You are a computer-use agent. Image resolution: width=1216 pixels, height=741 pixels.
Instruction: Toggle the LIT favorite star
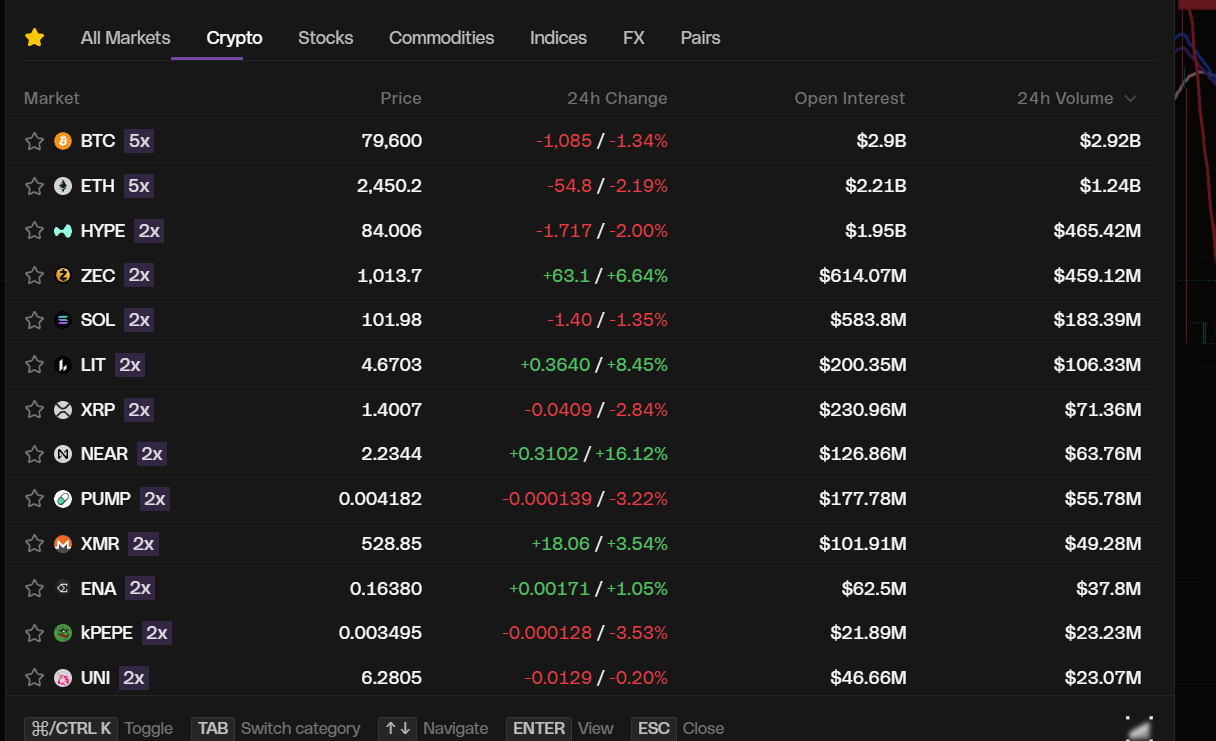[x=34, y=365]
